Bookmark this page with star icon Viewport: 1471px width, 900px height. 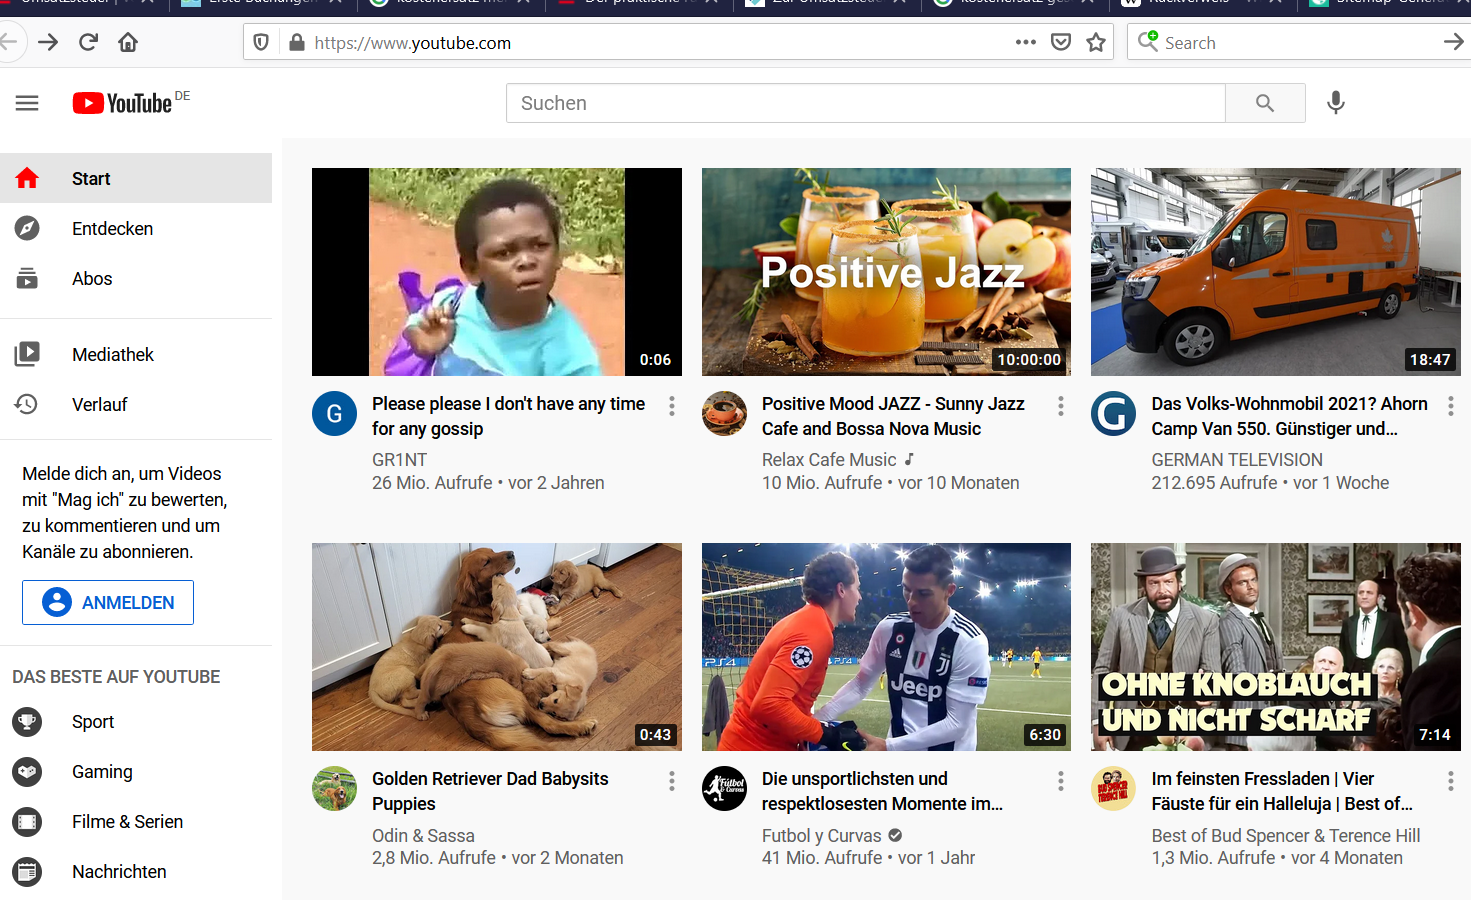[x=1096, y=42]
